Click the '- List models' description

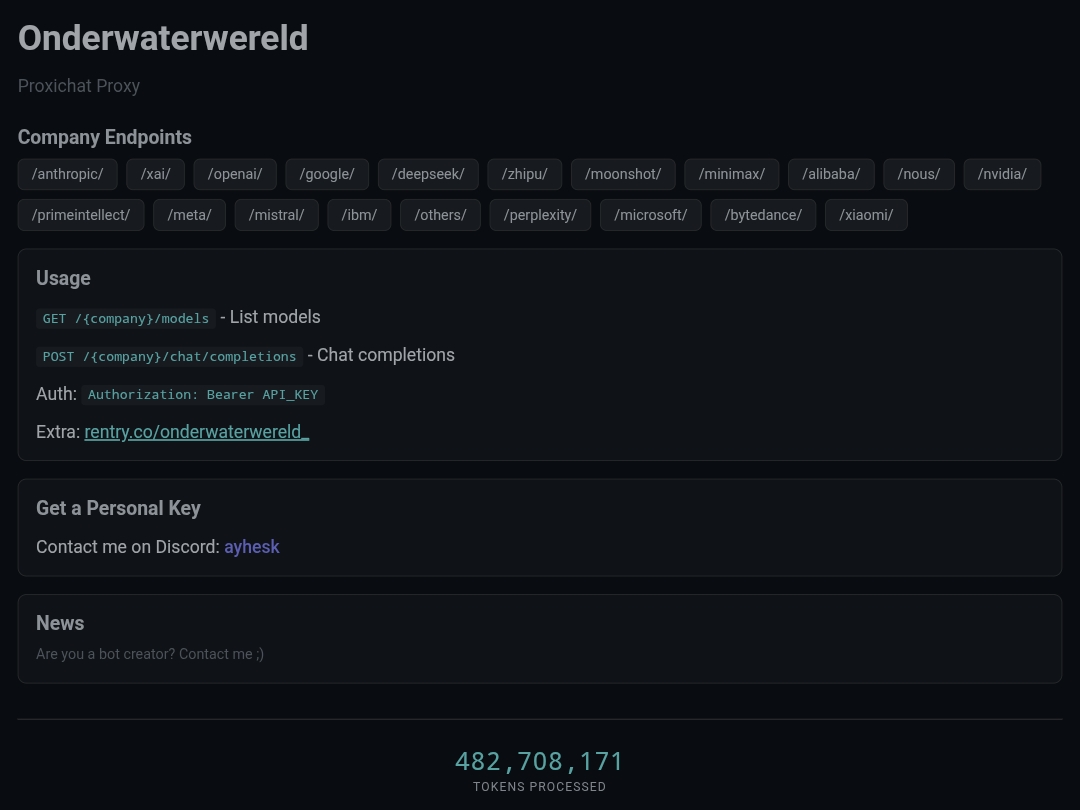click(270, 317)
